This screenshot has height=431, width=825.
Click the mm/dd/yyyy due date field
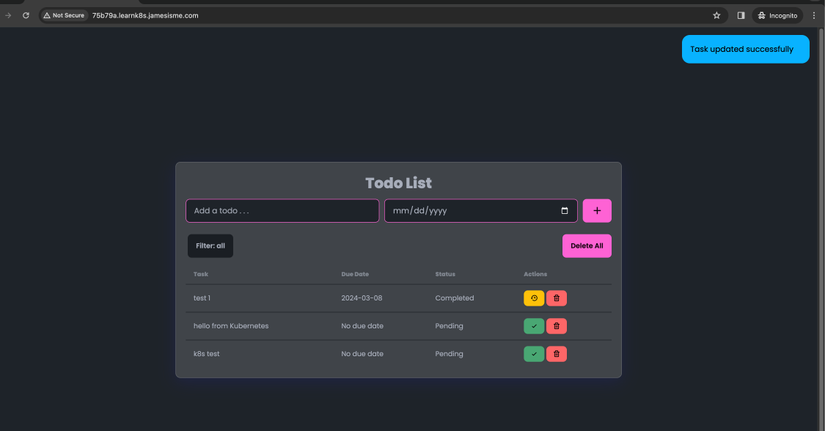click(x=470, y=211)
